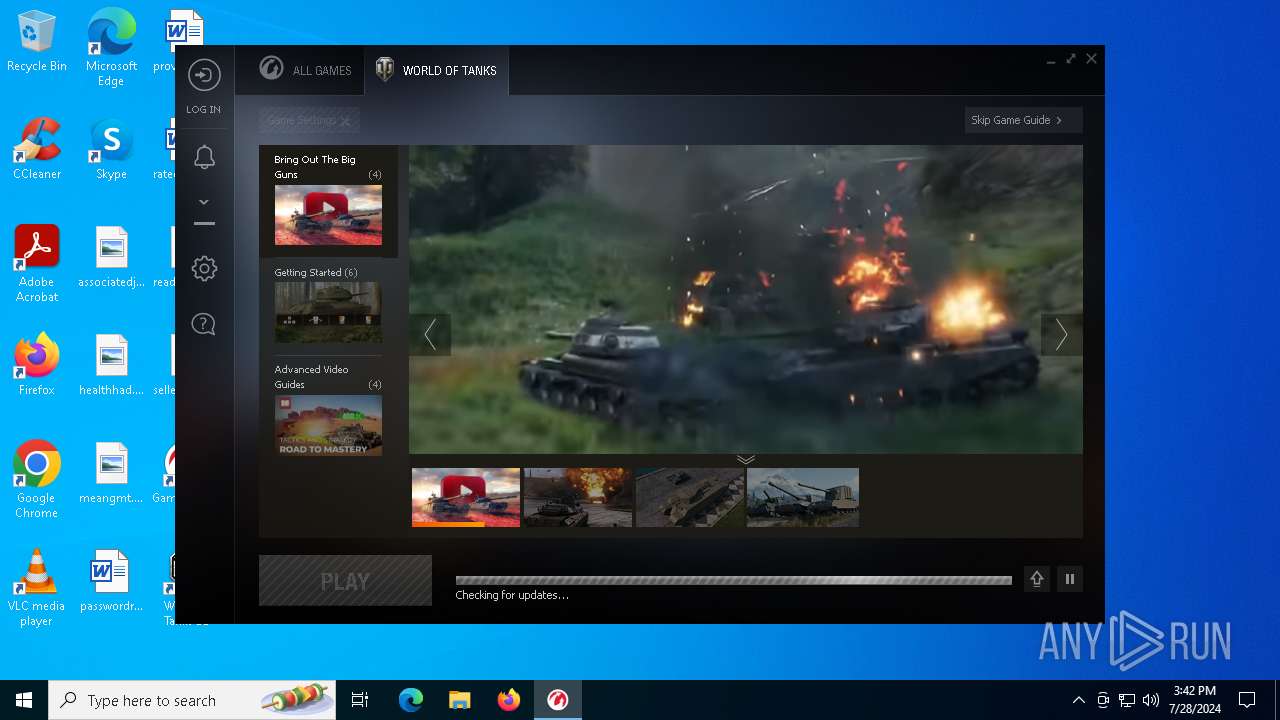1280x720 pixels.
Task: Open Firefox desktop shortcut
Action: pos(37,365)
